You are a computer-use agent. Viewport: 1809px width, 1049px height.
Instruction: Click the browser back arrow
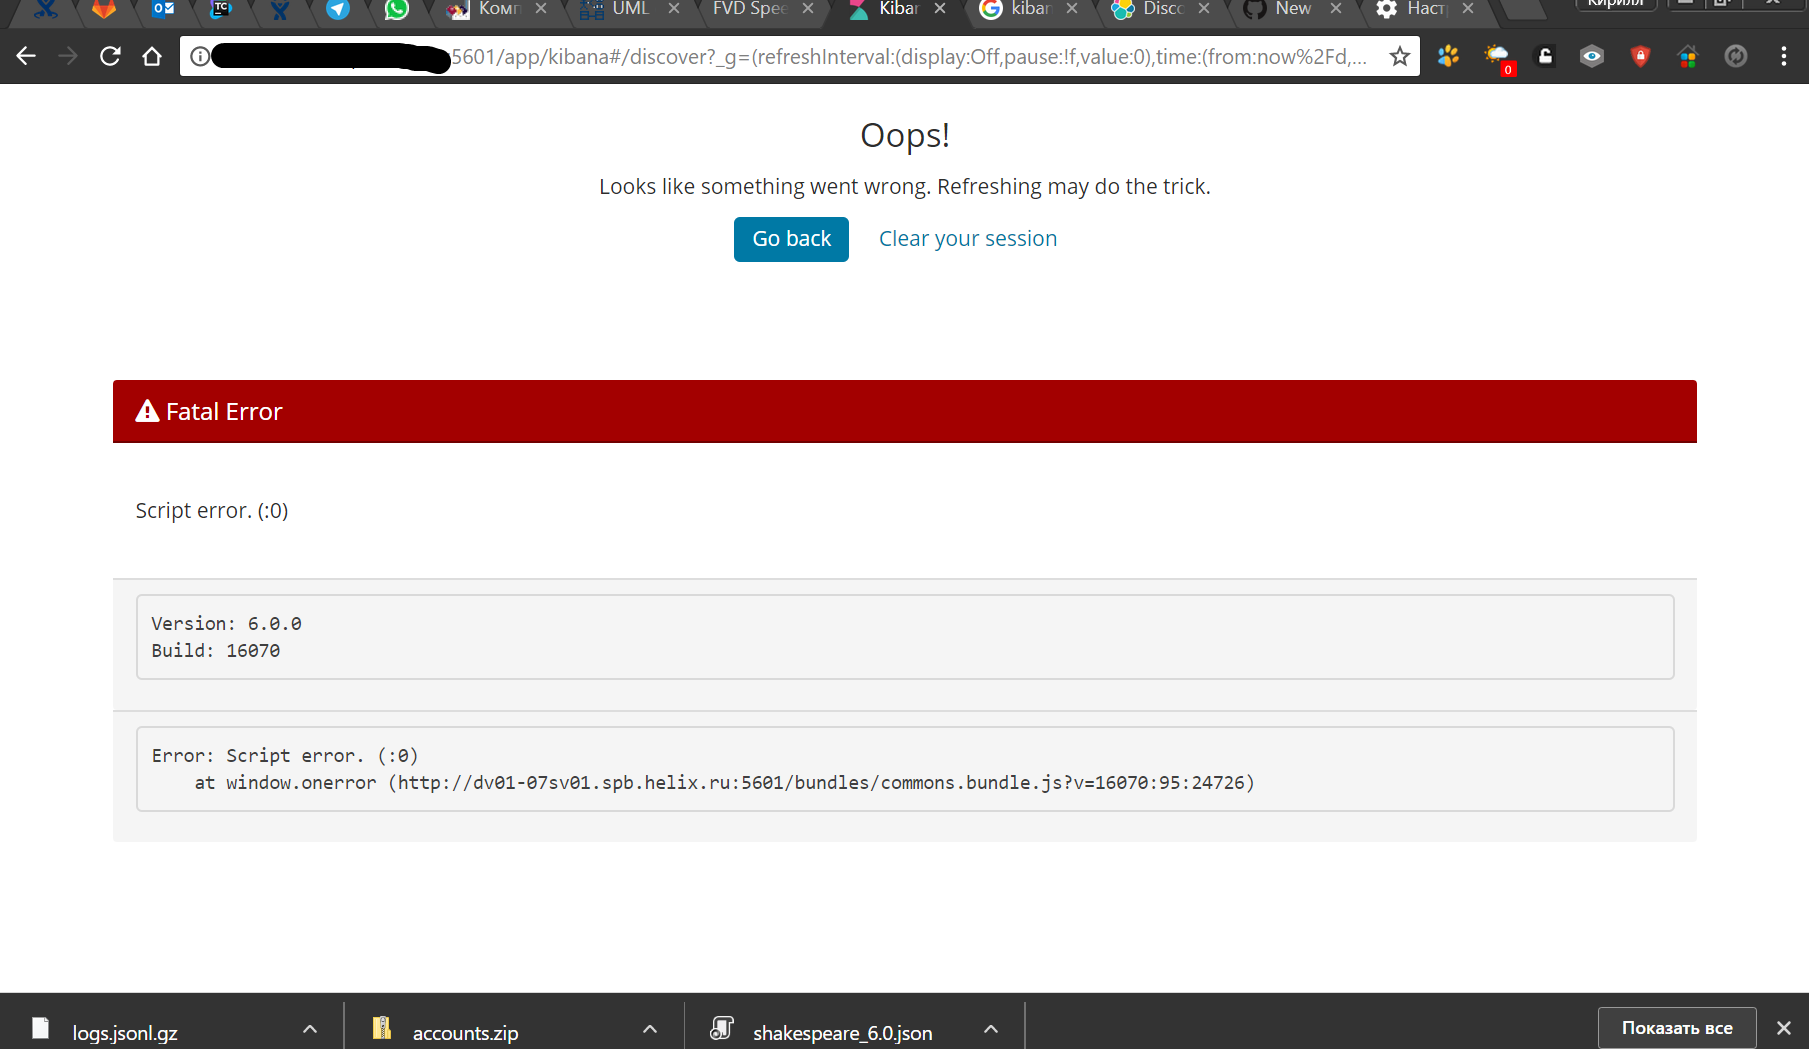click(26, 57)
